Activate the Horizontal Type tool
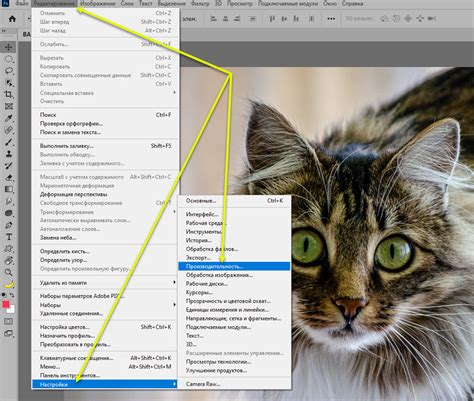 (9, 237)
